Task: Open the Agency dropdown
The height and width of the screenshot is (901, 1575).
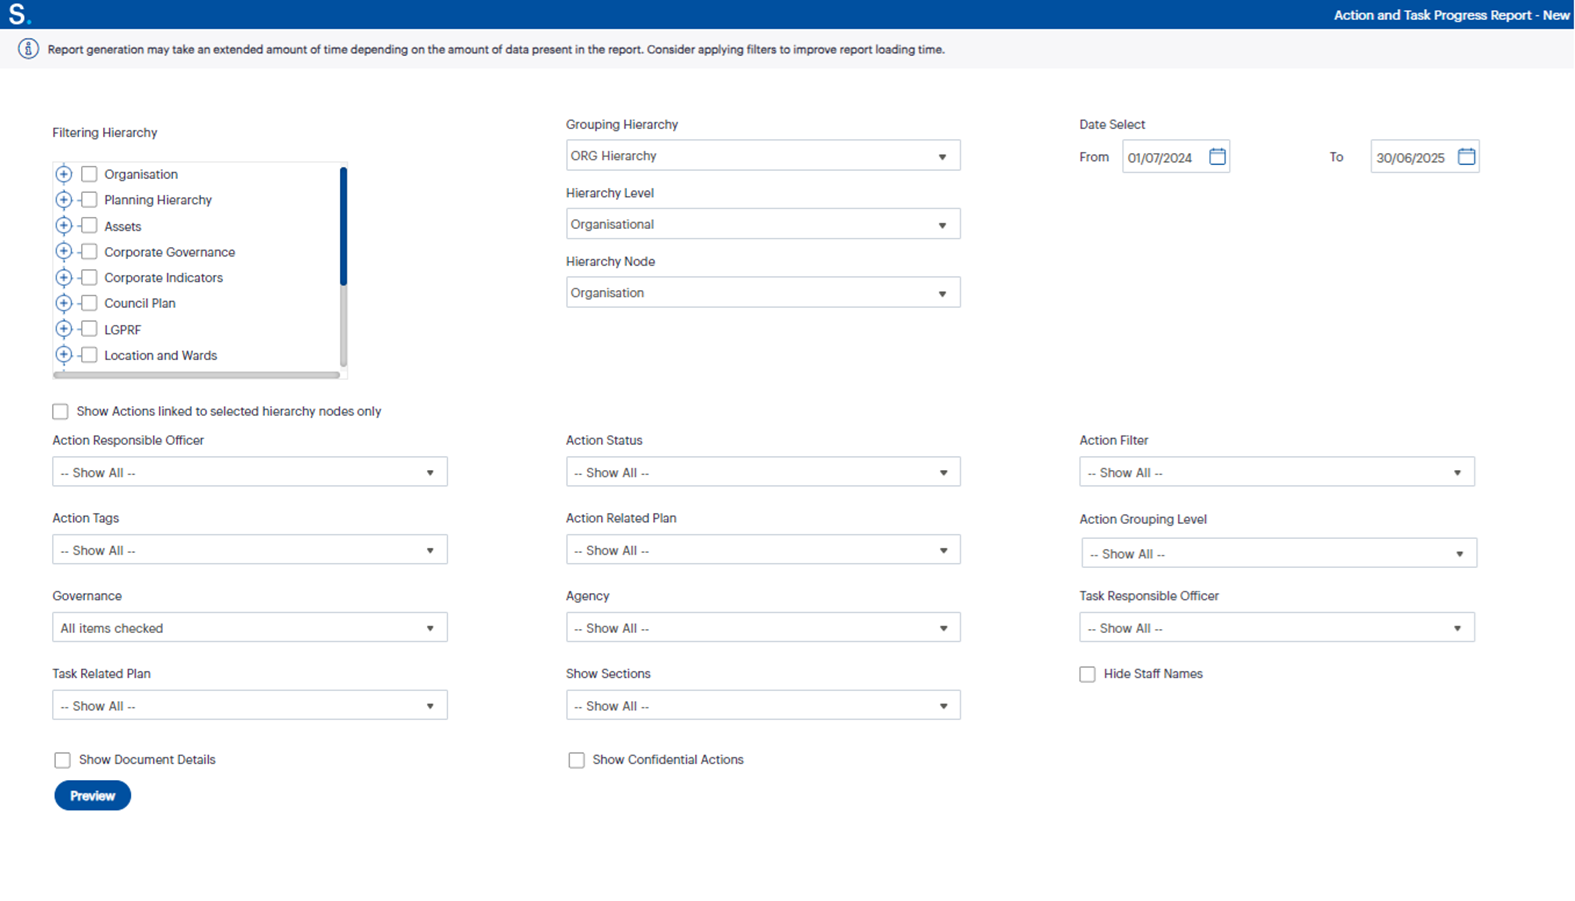Action: tap(763, 628)
